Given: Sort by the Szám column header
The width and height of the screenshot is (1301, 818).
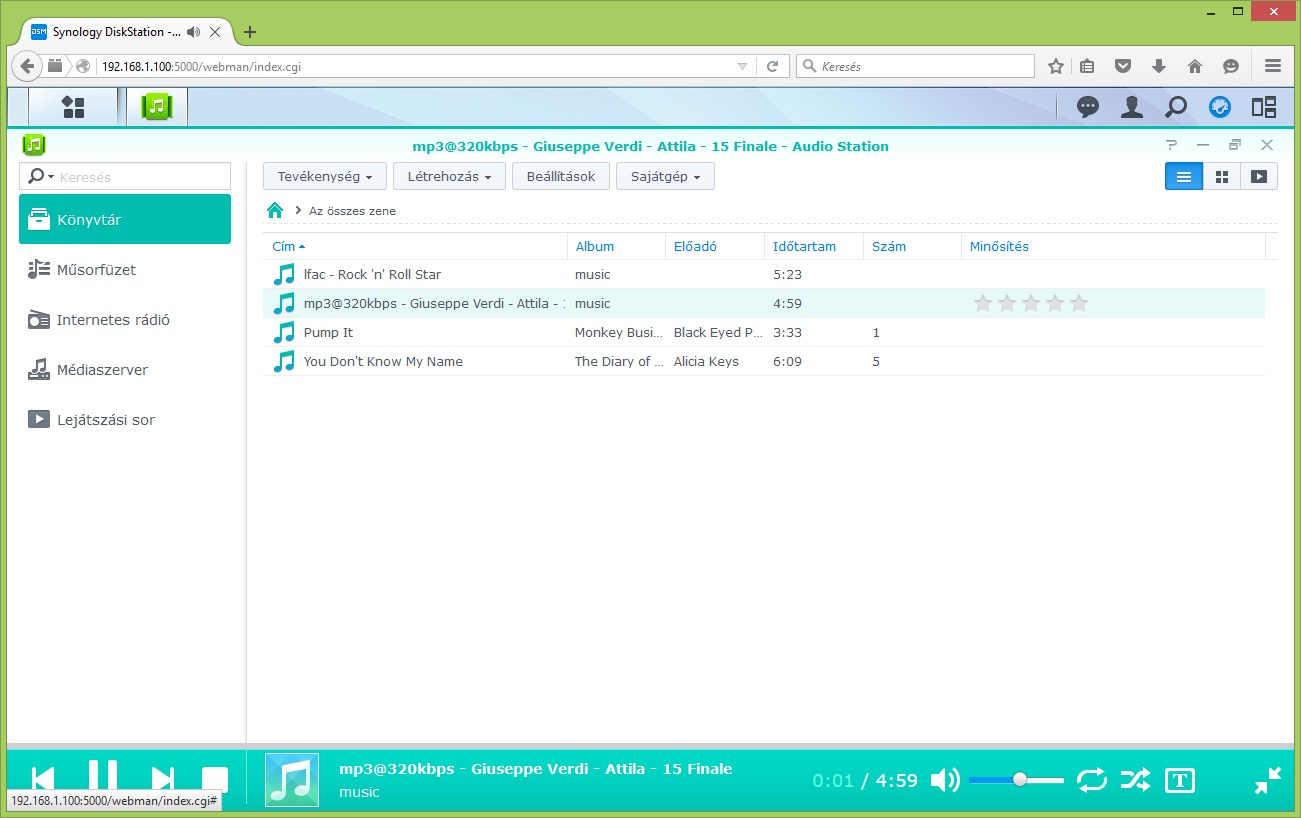Looking at the screenshot, I should tap(912, 246).
